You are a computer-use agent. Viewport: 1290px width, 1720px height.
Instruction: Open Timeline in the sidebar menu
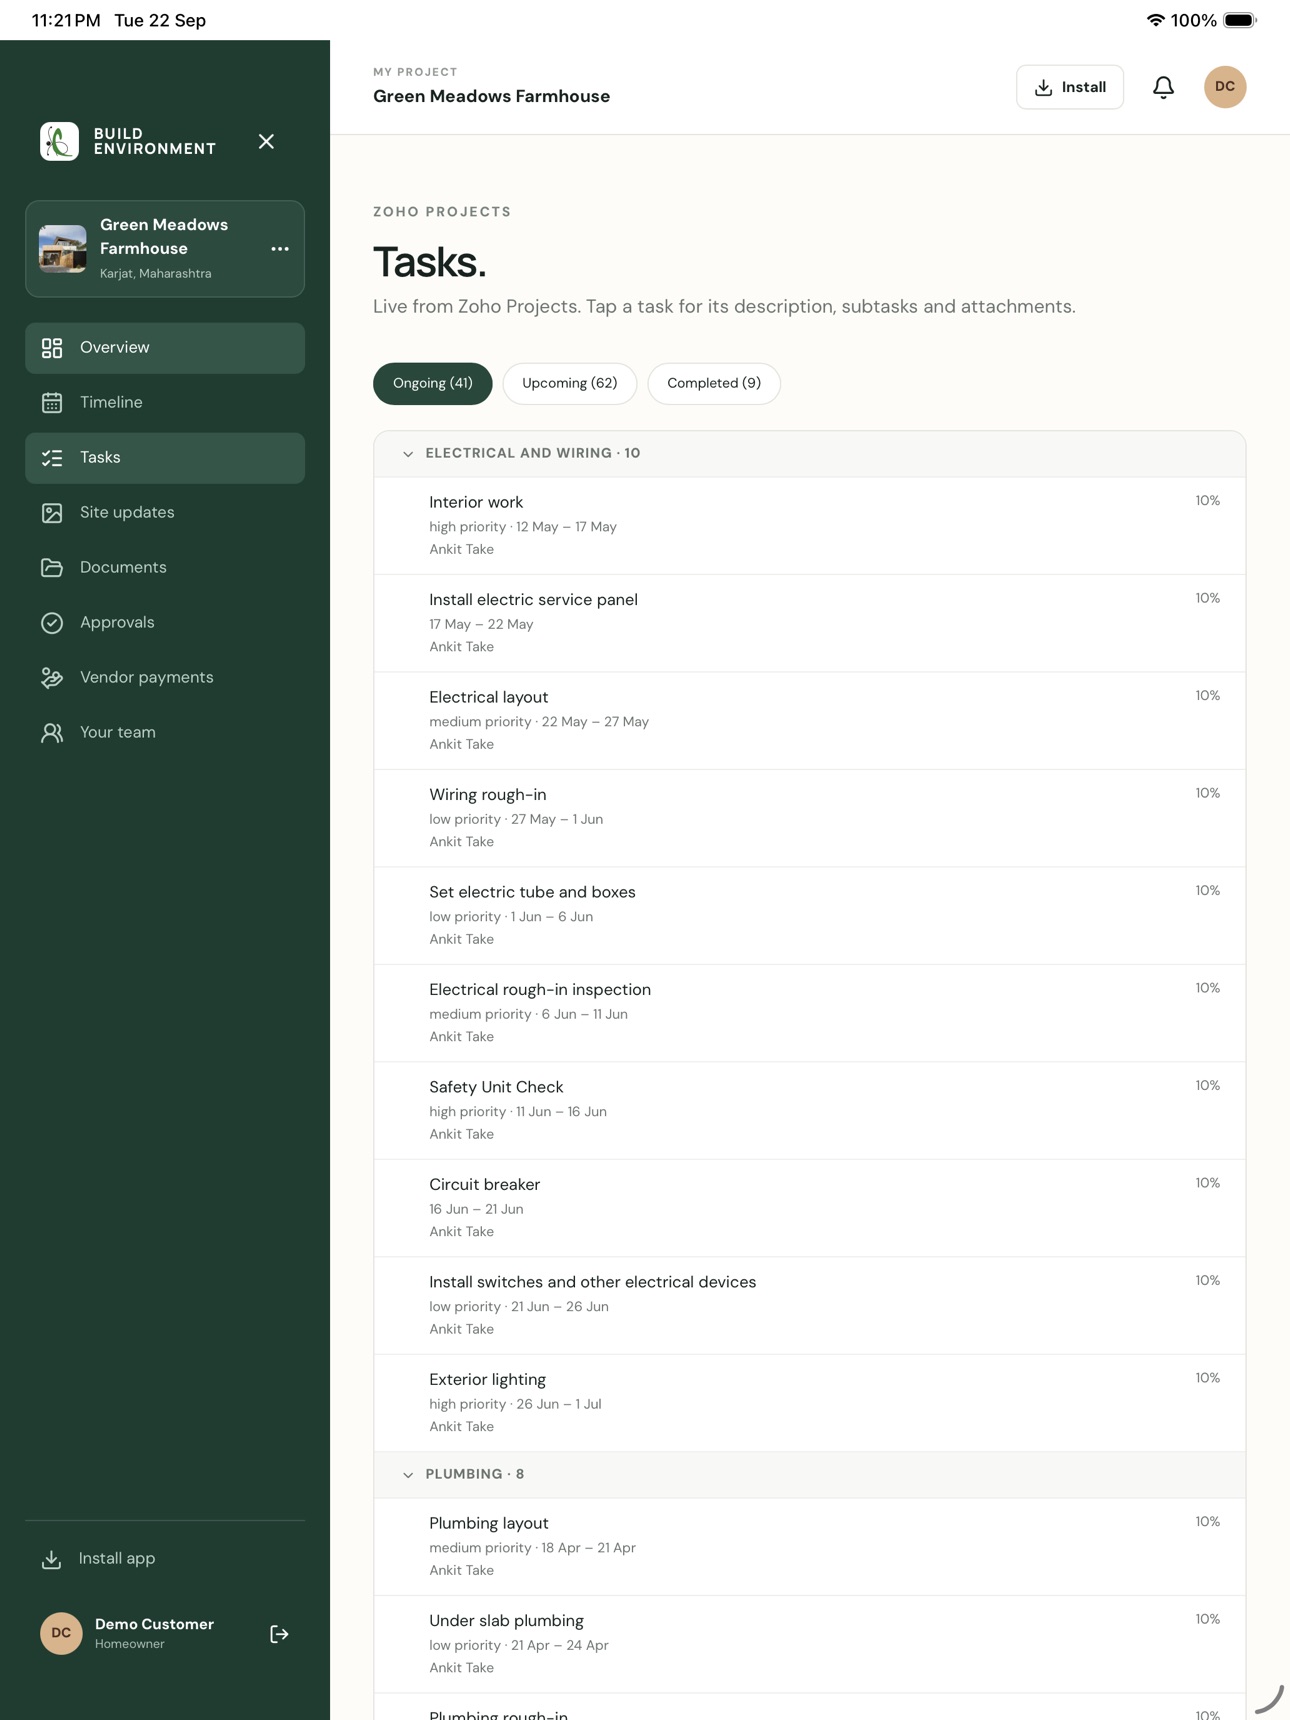point(165,403)
